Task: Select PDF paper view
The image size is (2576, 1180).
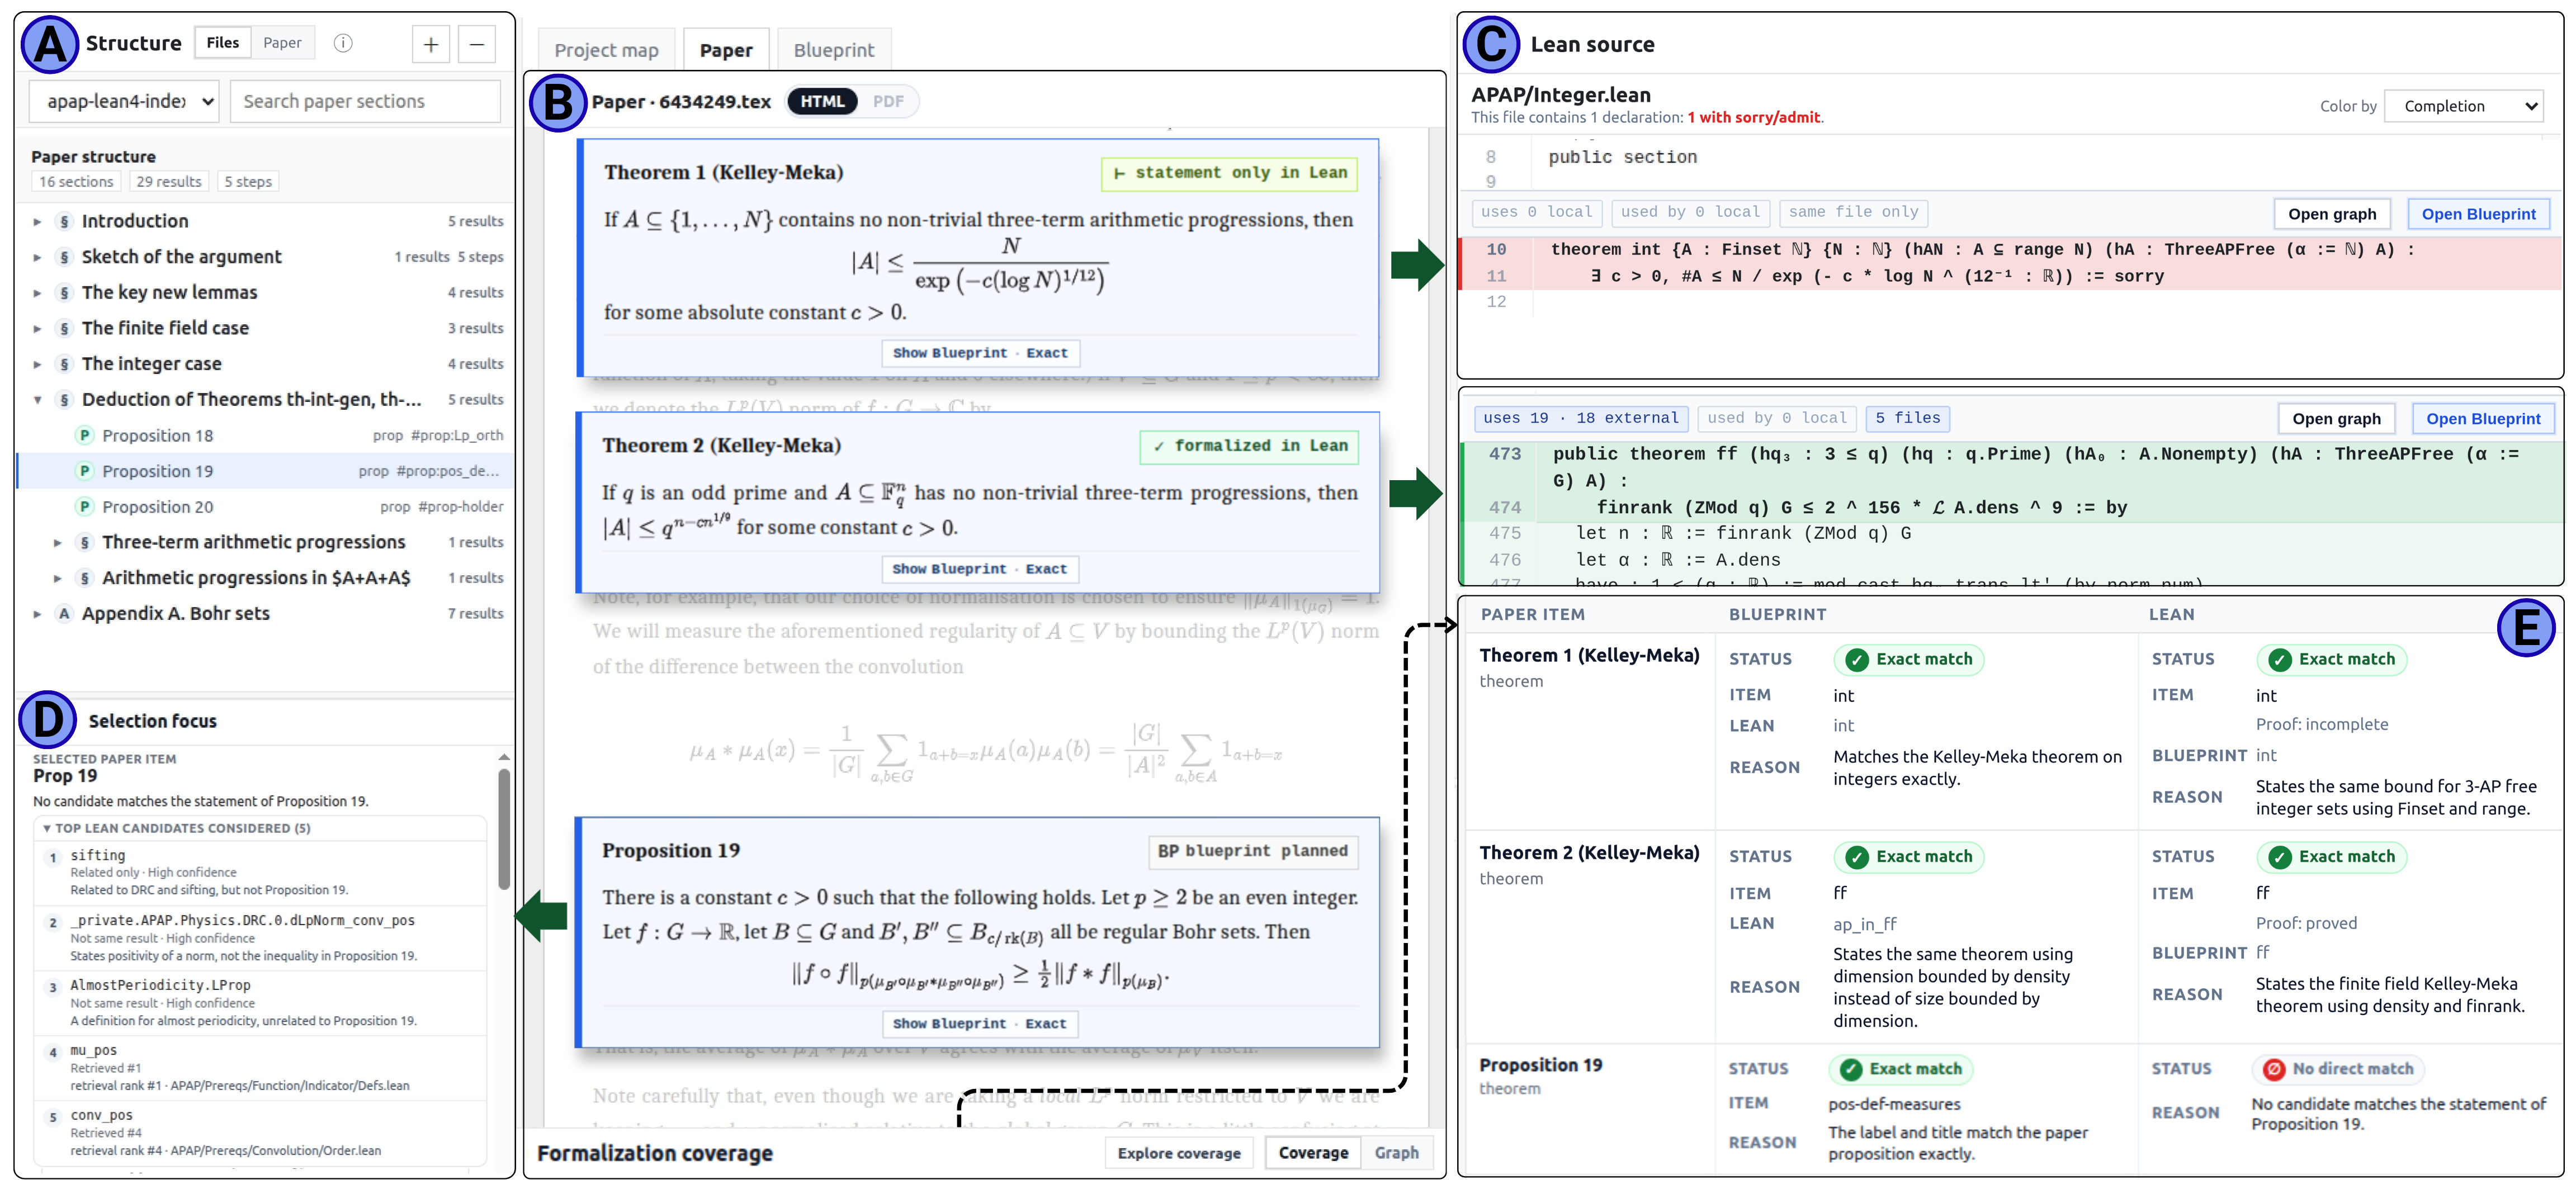Action: [888, 101]
